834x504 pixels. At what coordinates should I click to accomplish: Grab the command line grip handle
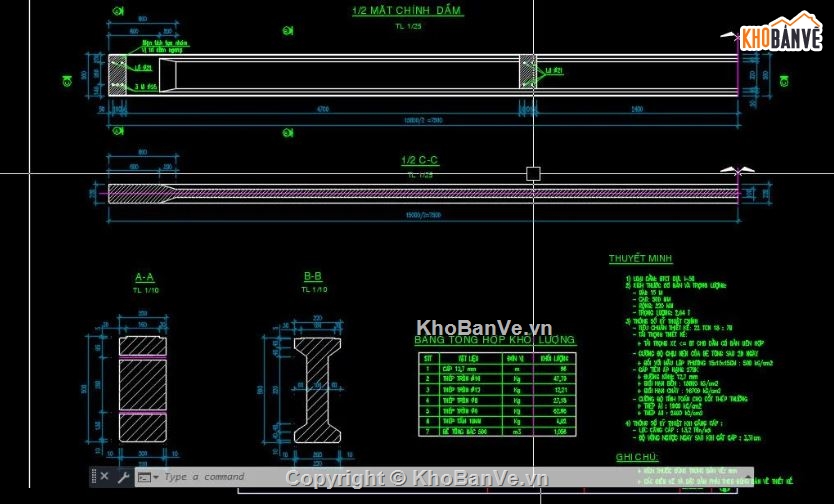tap(94, 476)
